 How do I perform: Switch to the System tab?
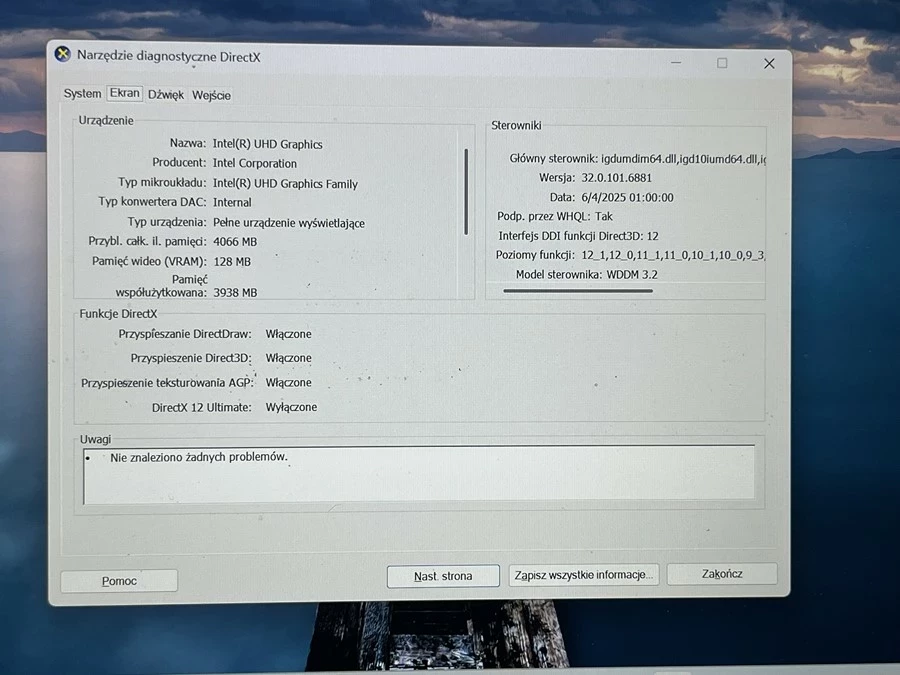pos(82,94)
